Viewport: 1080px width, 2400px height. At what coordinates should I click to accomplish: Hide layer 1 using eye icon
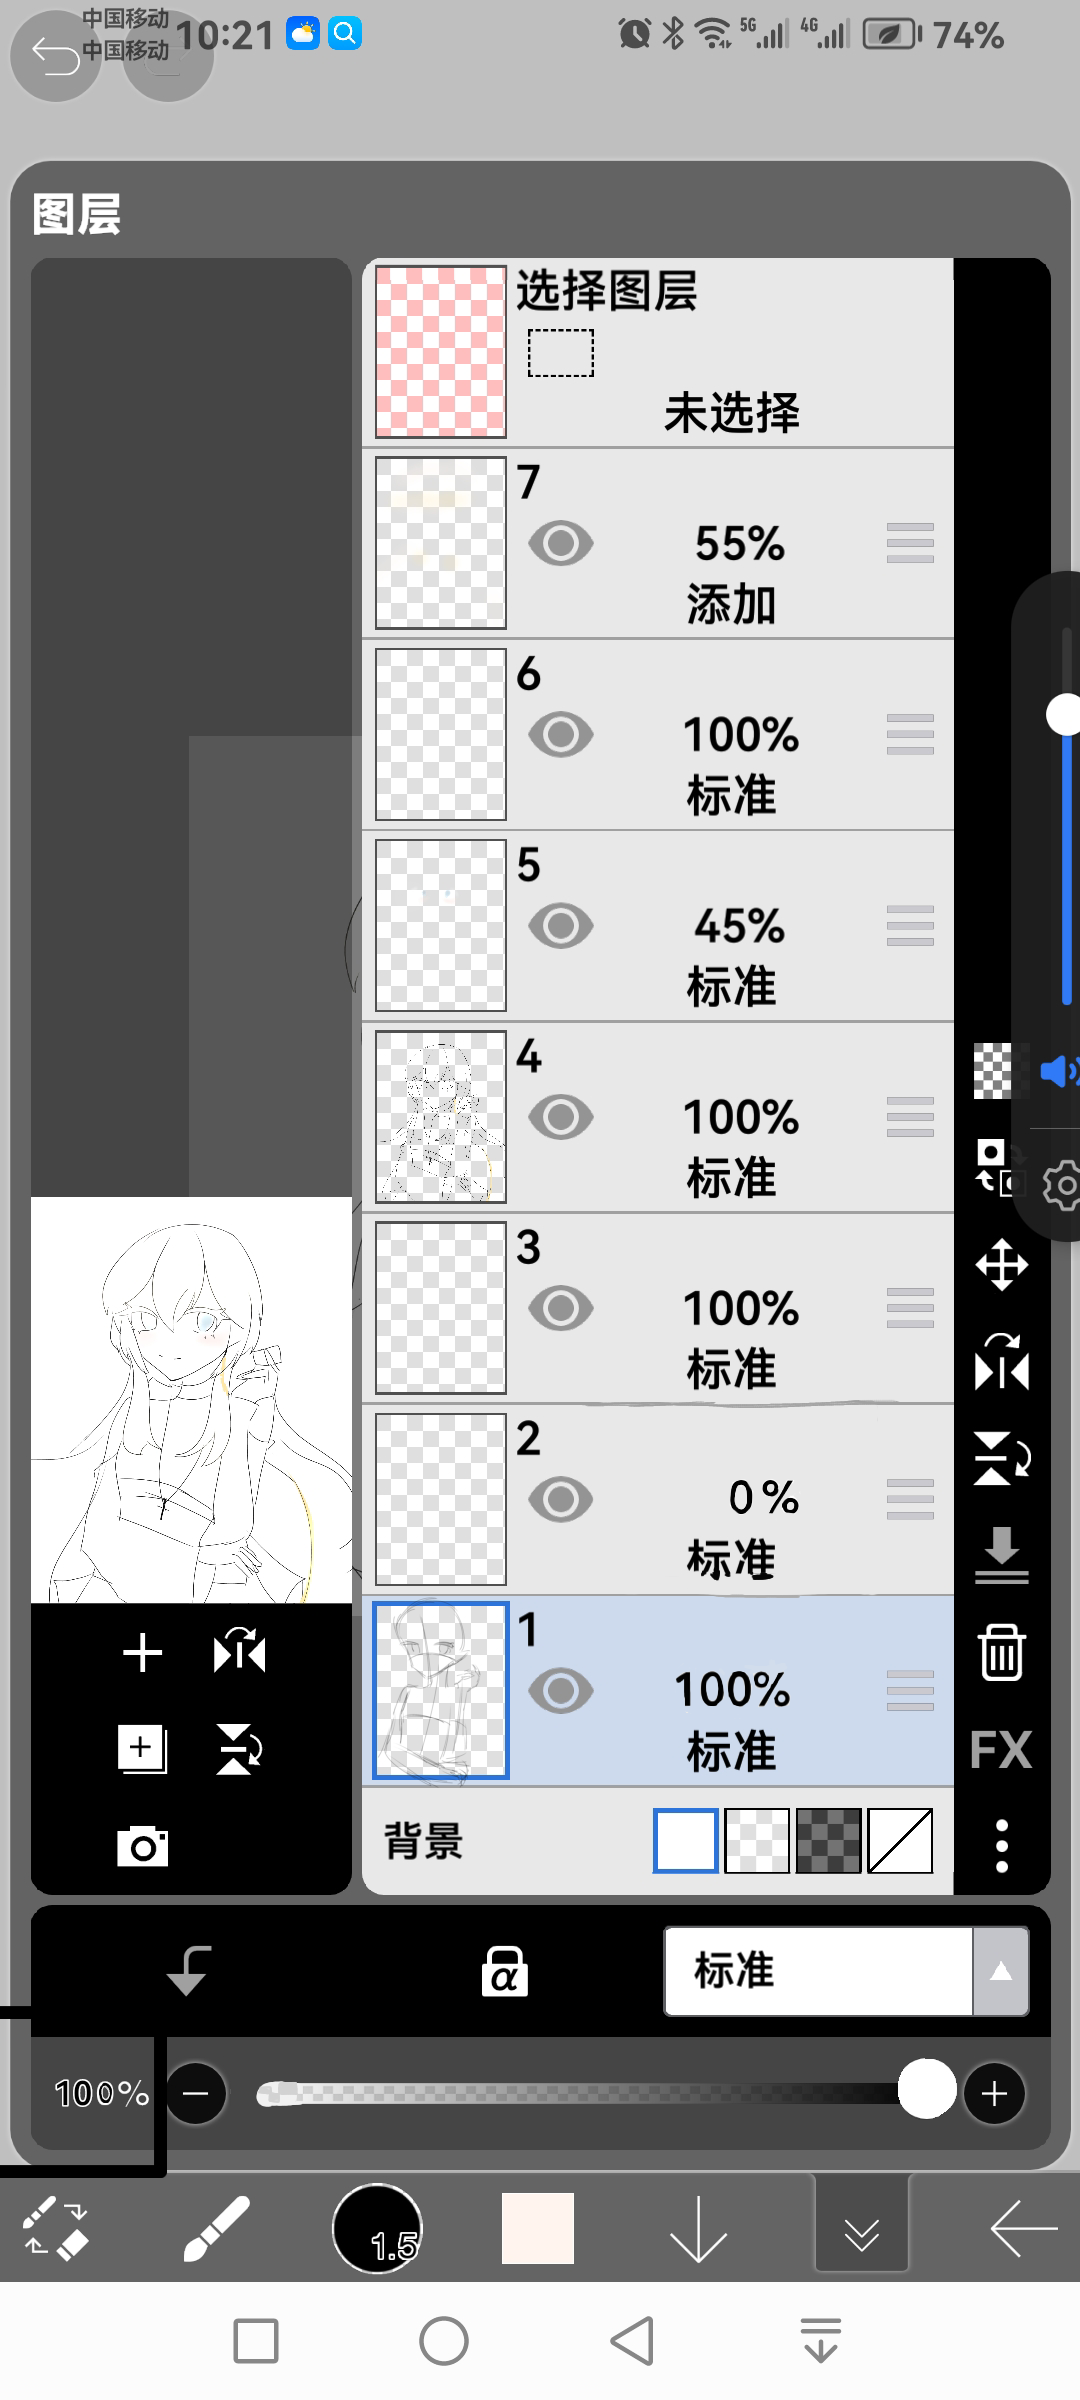561,1691
